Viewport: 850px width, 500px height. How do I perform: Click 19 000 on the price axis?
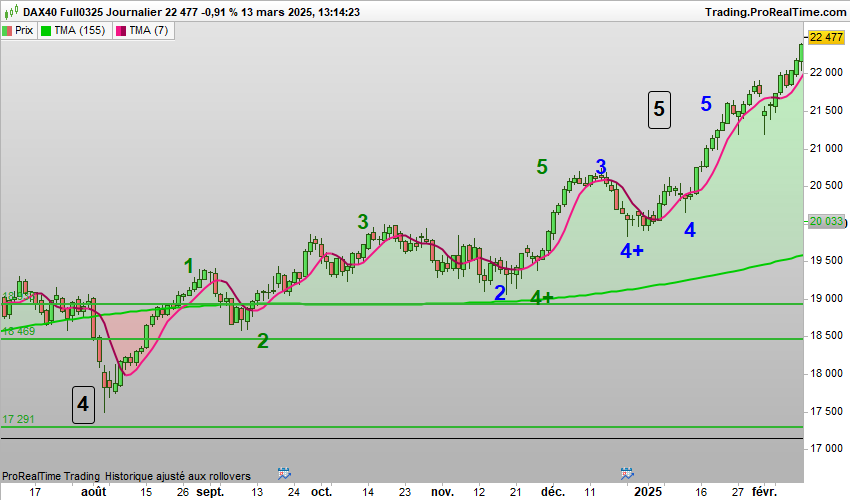click(x=826, y=298)
